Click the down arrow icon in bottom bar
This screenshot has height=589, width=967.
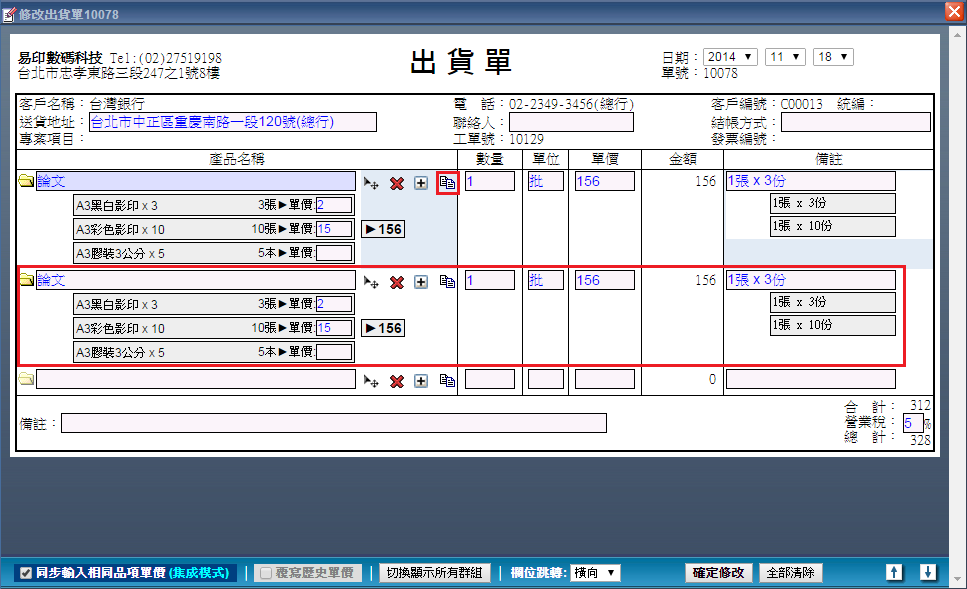[928, 573]
